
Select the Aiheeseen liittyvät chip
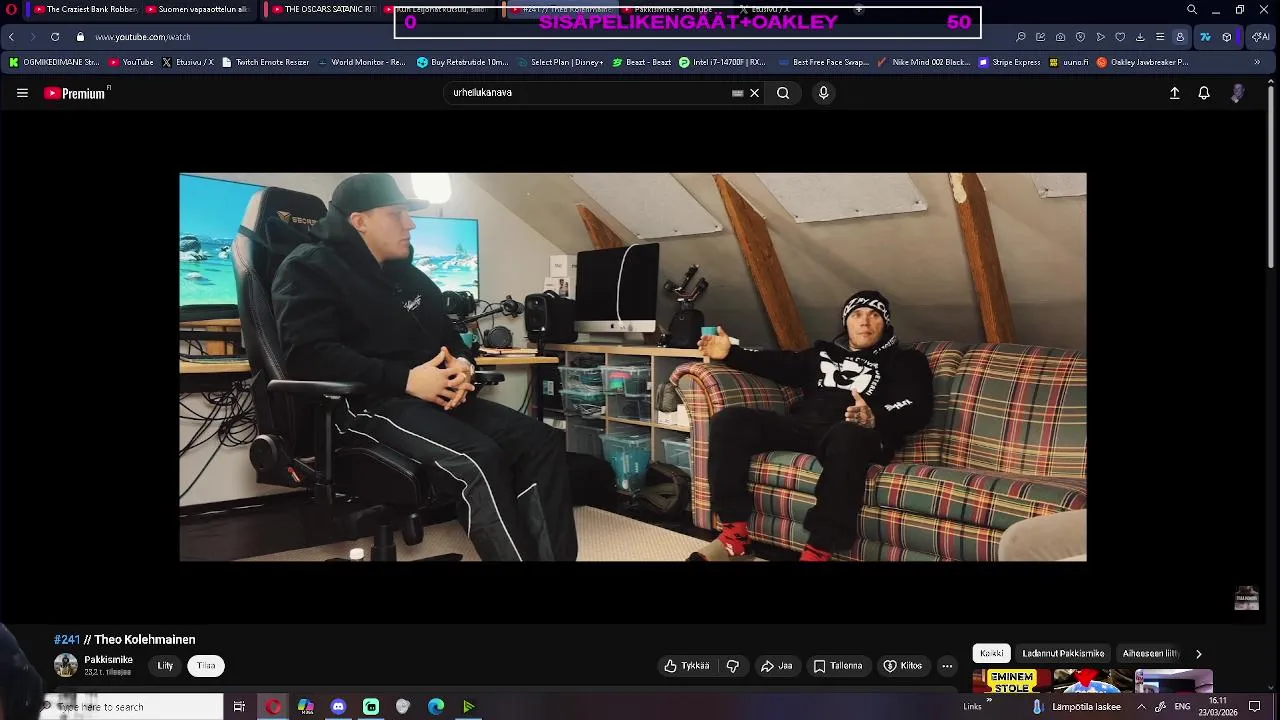(1151, 653)
